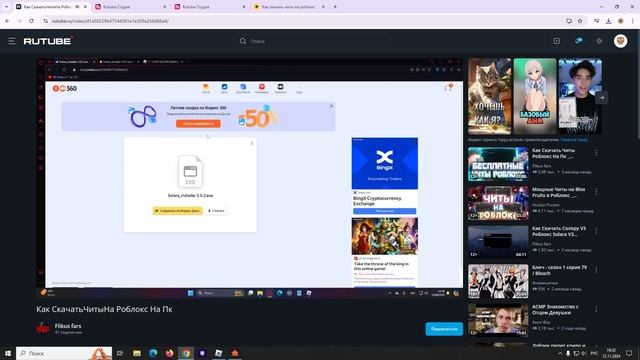
Task: Open options for Мощные Читы Blox Fruits video
Action: 596,191
